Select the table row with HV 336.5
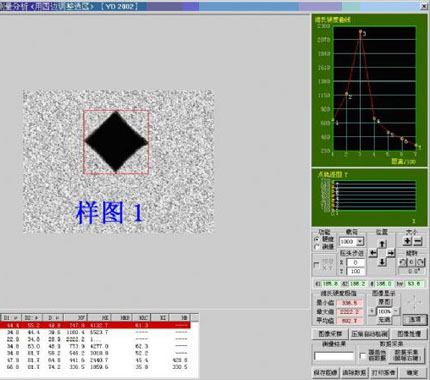The height and width of the screenshot is (380, 430). pyautogui.click(x=95, y=367)
